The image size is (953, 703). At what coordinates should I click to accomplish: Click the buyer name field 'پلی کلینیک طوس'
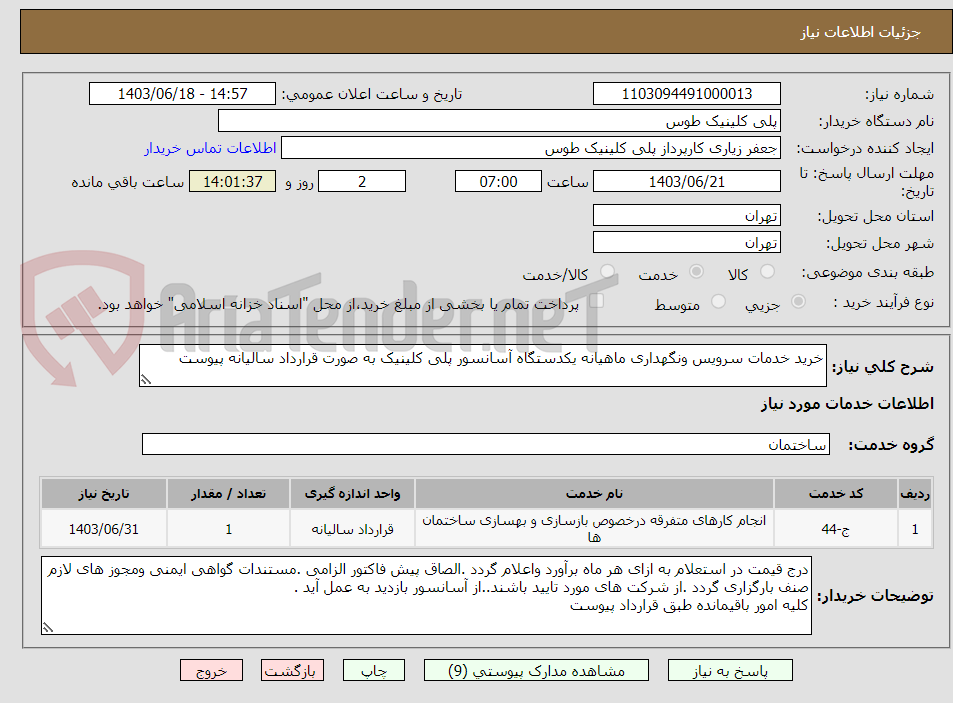point(499,121)
